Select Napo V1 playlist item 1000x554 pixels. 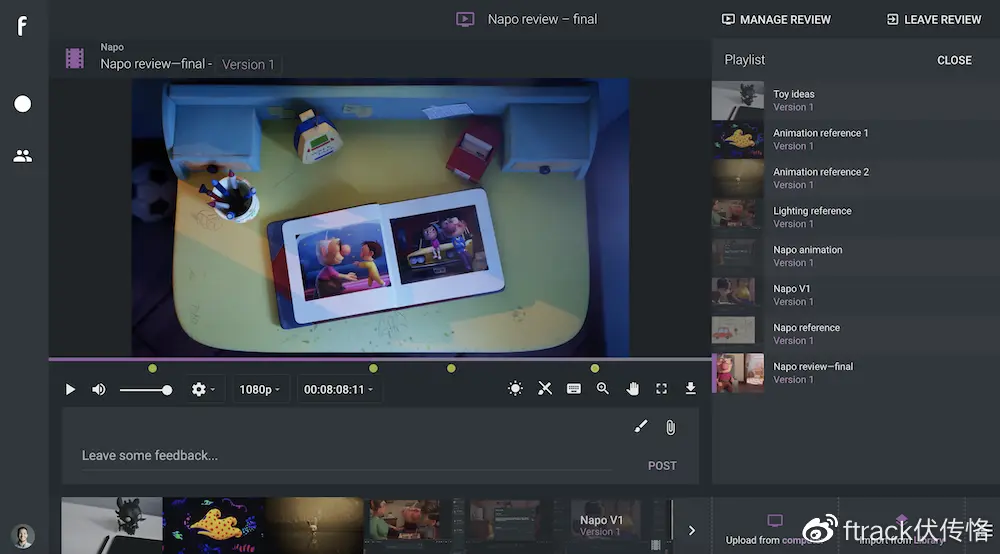855,295
